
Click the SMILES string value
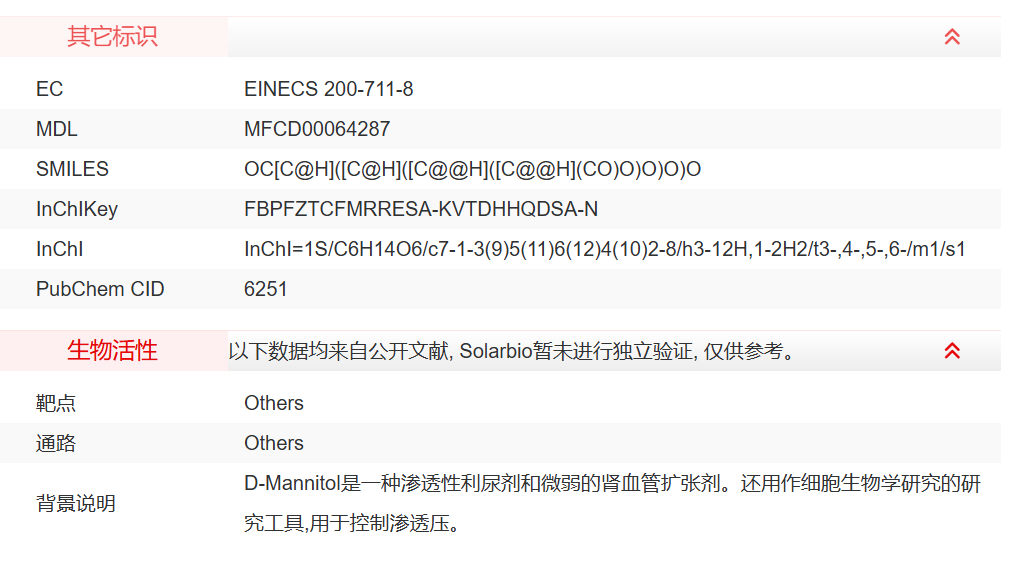pyautogui.click(x=472, y=169)
